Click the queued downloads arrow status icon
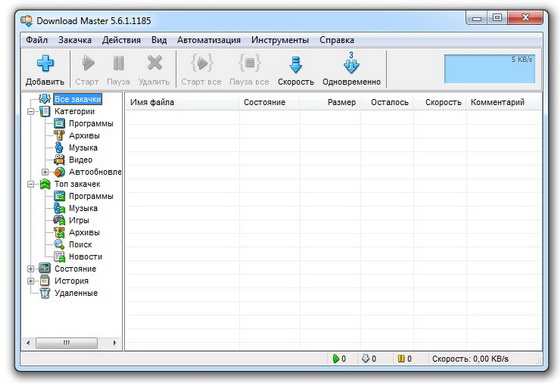Viewport: 560px width, 383px height. [365, 358]
